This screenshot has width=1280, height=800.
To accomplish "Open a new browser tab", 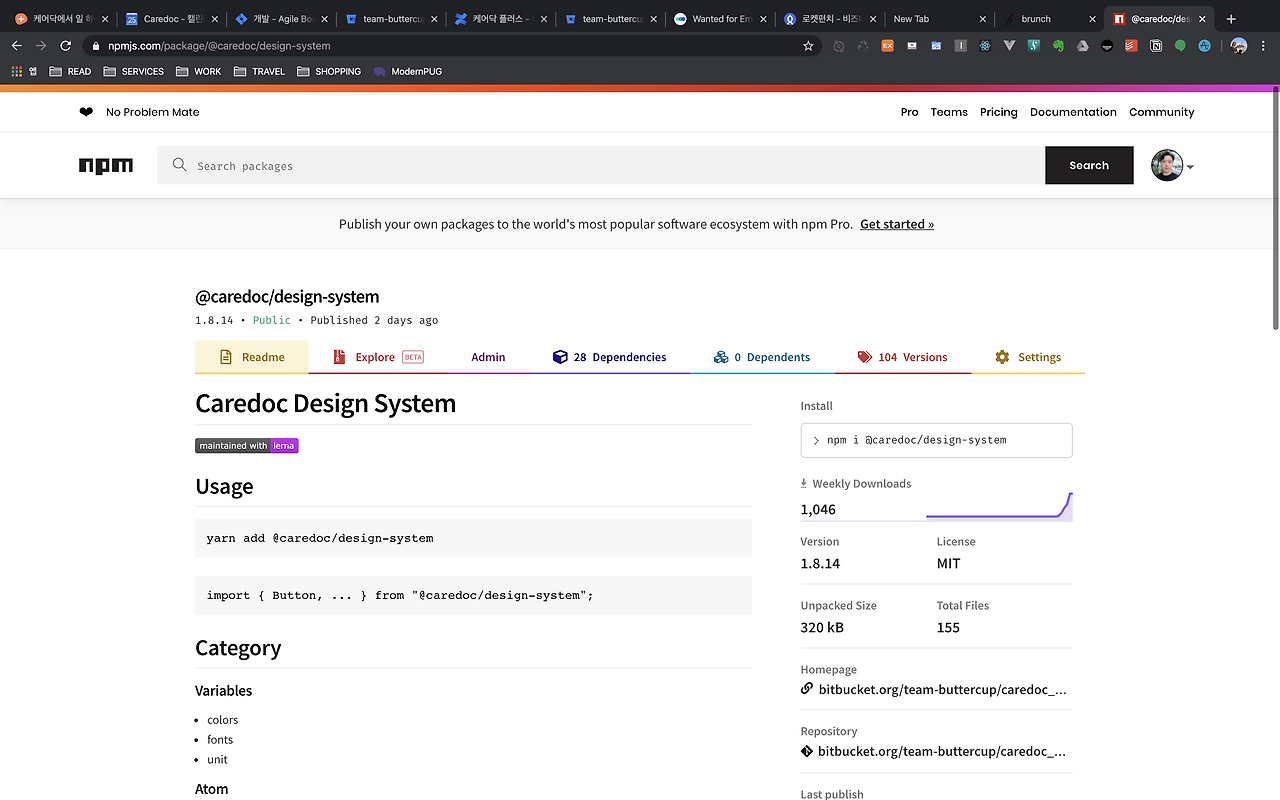I will pyautogui.click(x=1231, y=19).
